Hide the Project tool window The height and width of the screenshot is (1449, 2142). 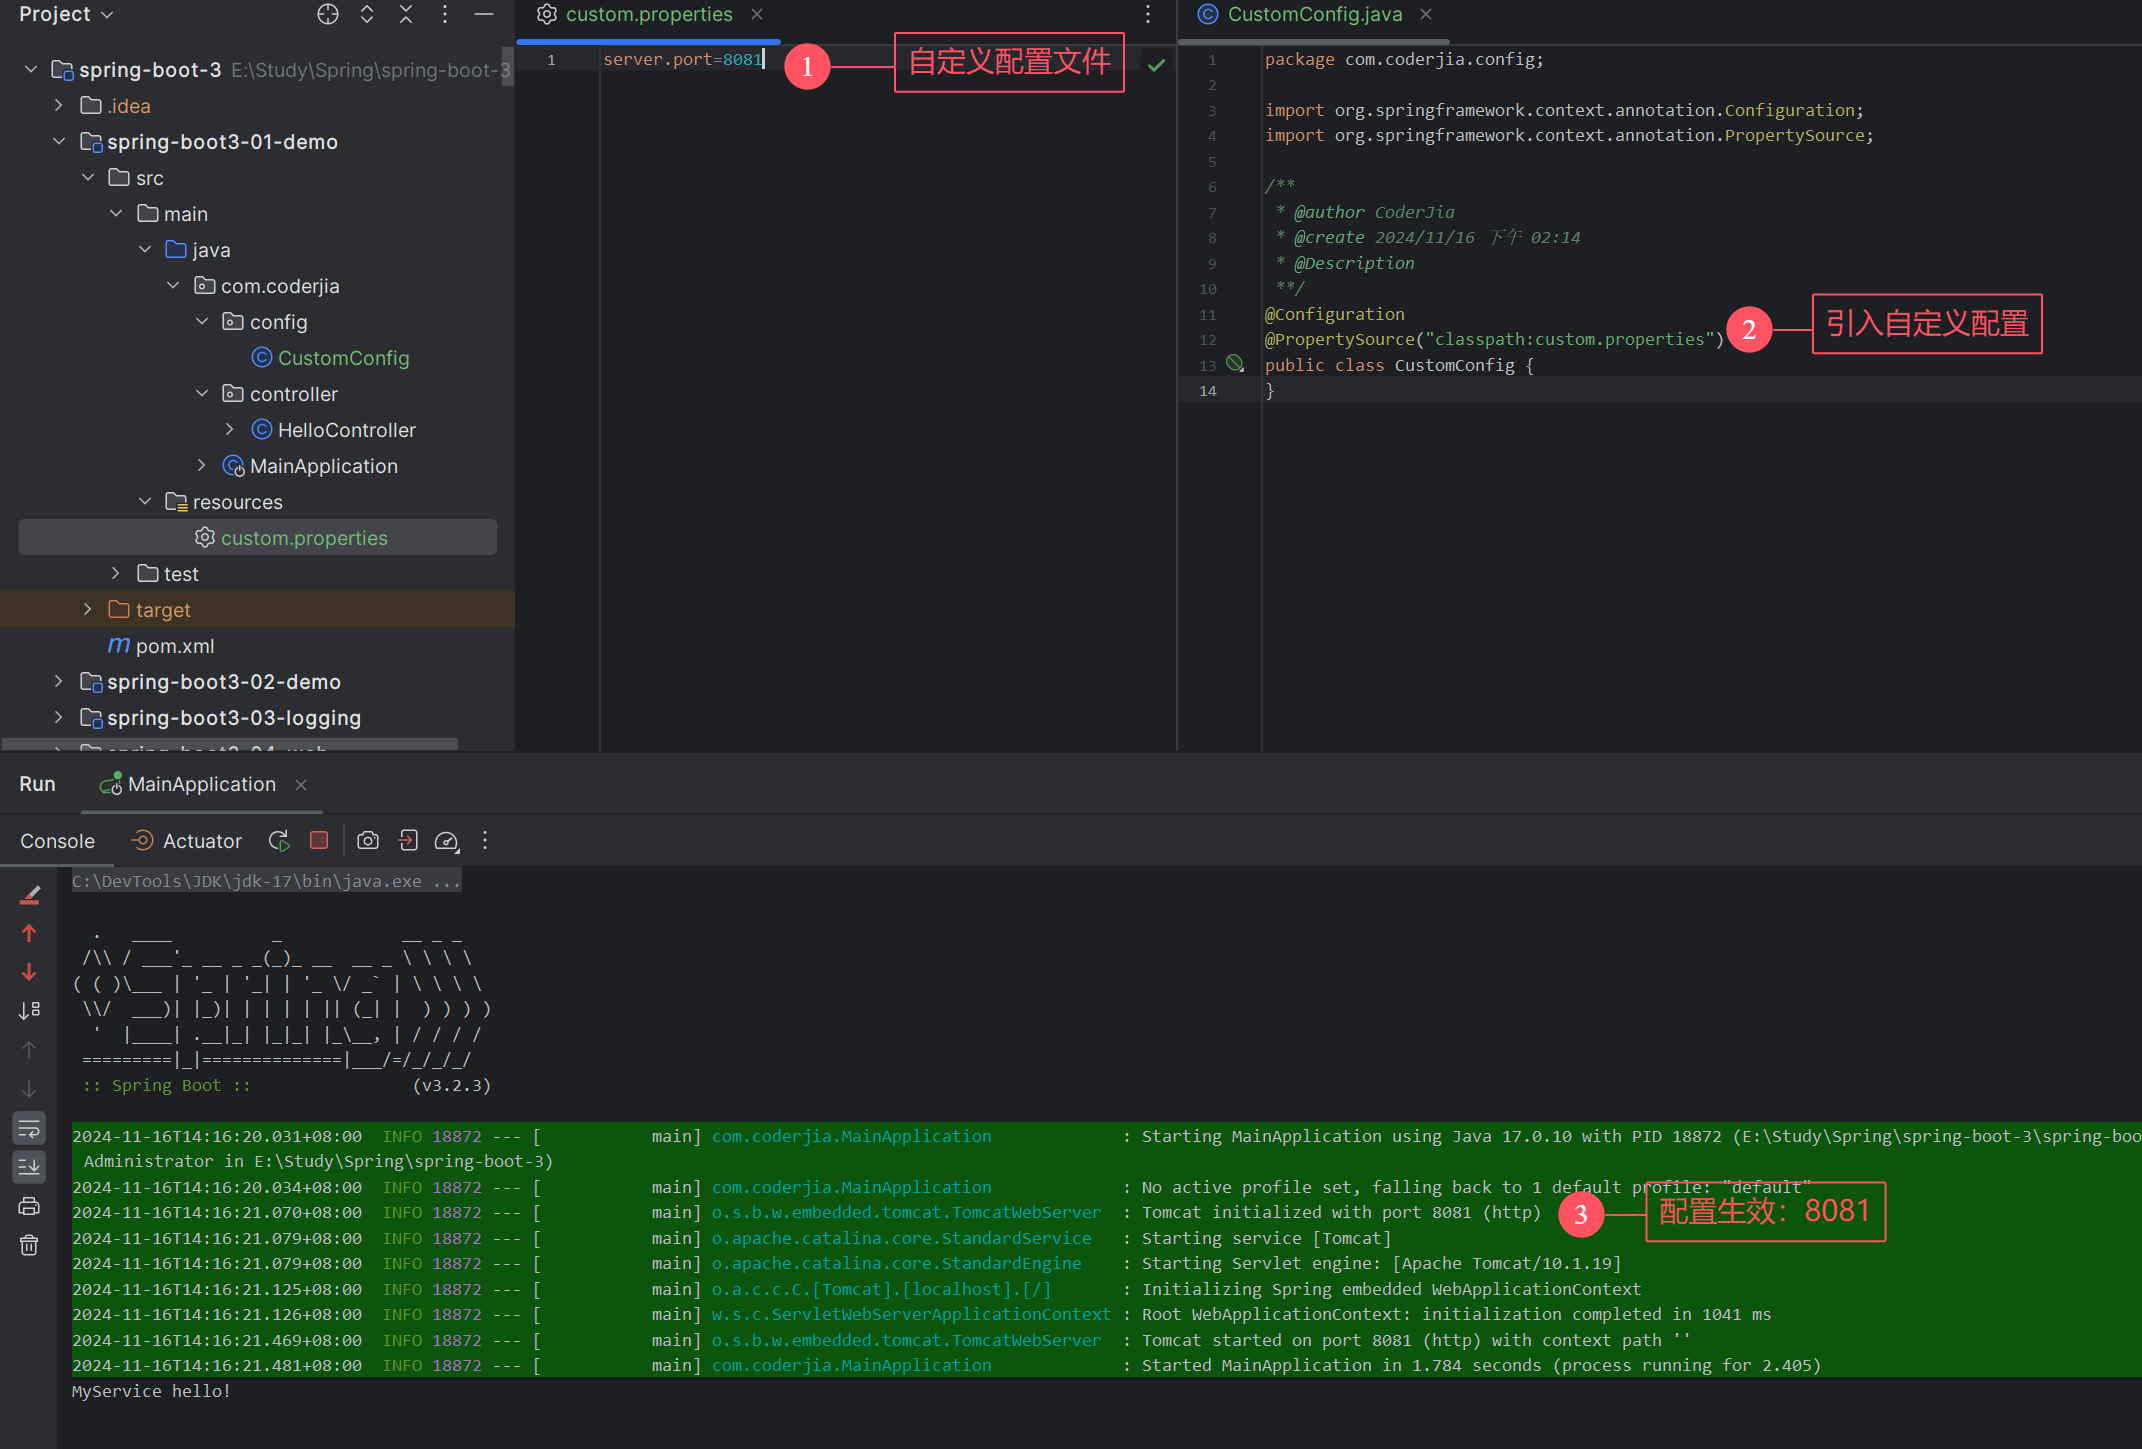(x=484, y=14)
